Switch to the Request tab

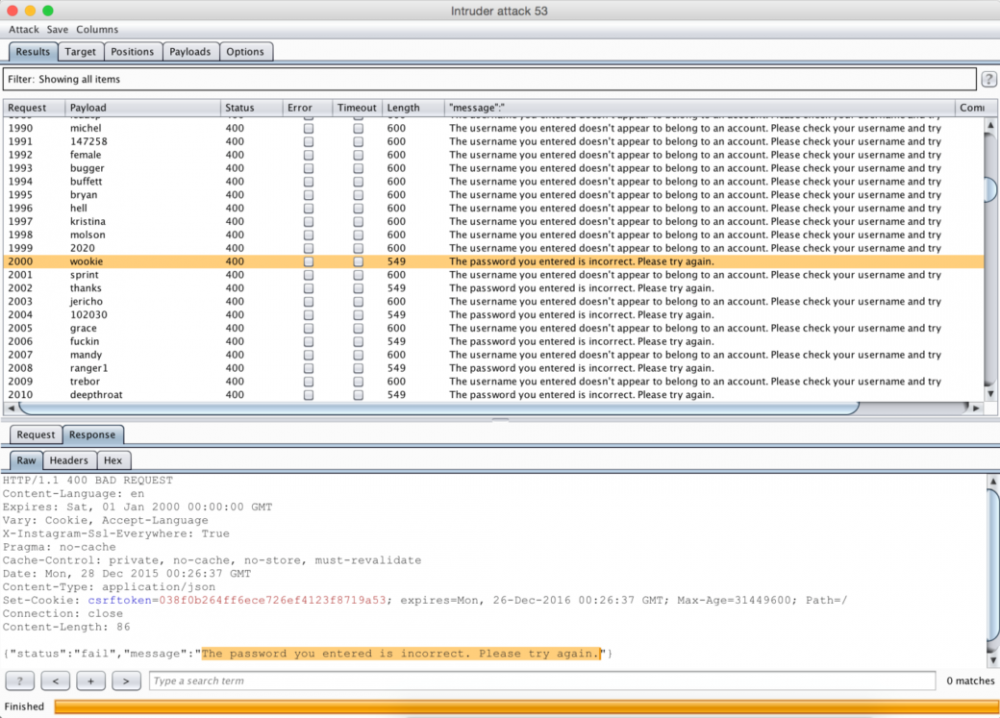[x=36, y=435]
